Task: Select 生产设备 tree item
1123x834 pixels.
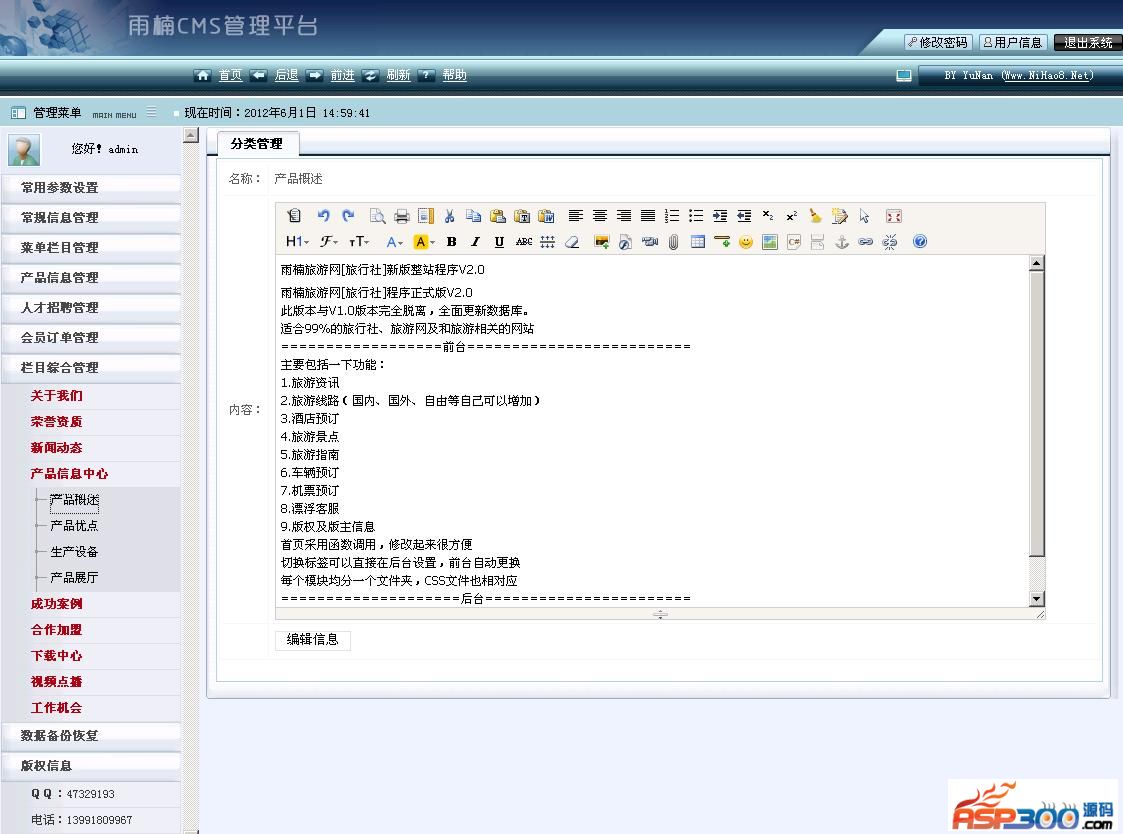Action: [74, 551]
